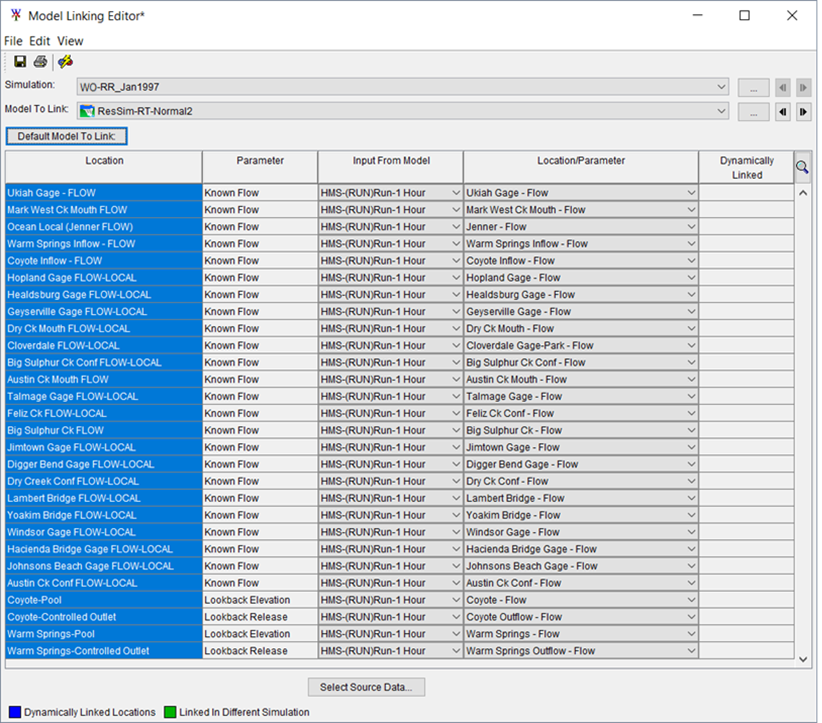Image resolution: width=822 pixels, height=723 pixels.
Task: Open the Simulation dropdown showing WO-RR_Jan1997
Action: coord(722,87)
